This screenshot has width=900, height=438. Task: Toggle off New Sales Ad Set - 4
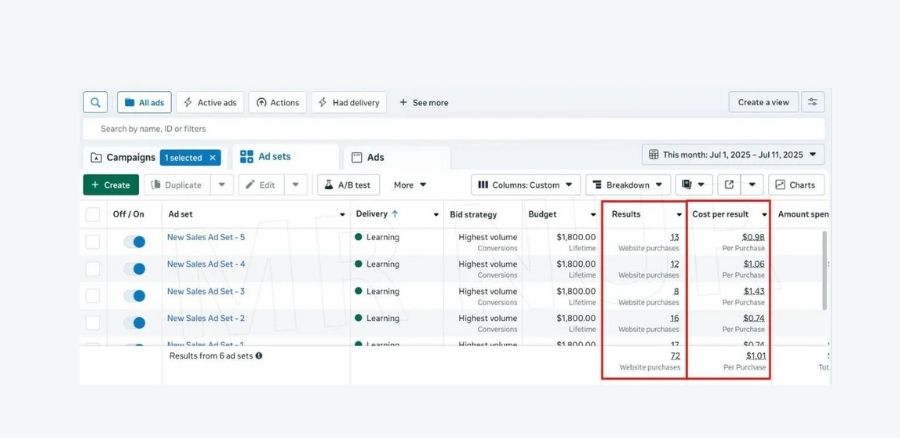pos(134,269)
